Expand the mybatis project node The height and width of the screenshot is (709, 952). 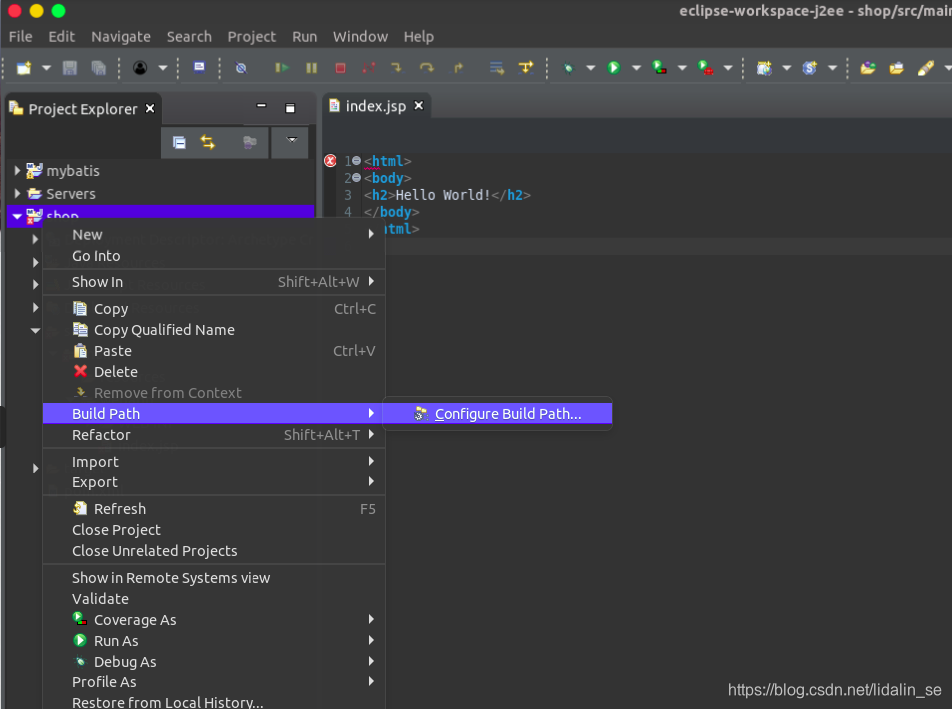click(17, 171)
